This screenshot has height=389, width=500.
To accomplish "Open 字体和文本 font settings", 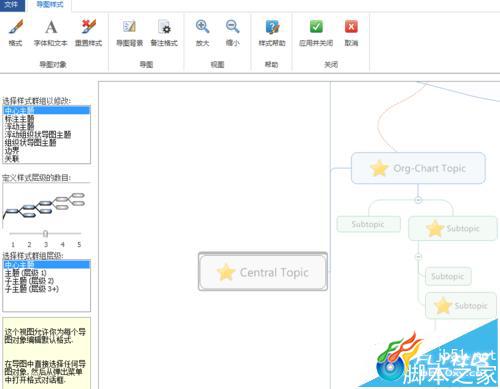I will coord(51,33).
